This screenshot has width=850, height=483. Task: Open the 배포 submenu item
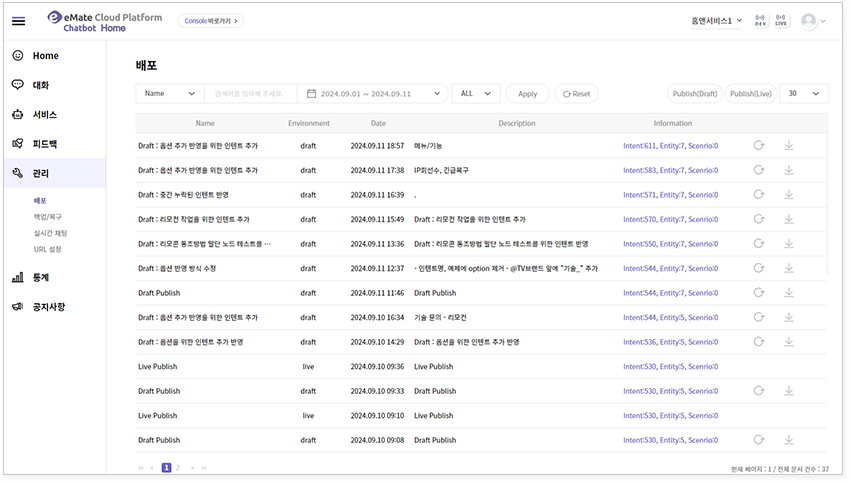40,200
